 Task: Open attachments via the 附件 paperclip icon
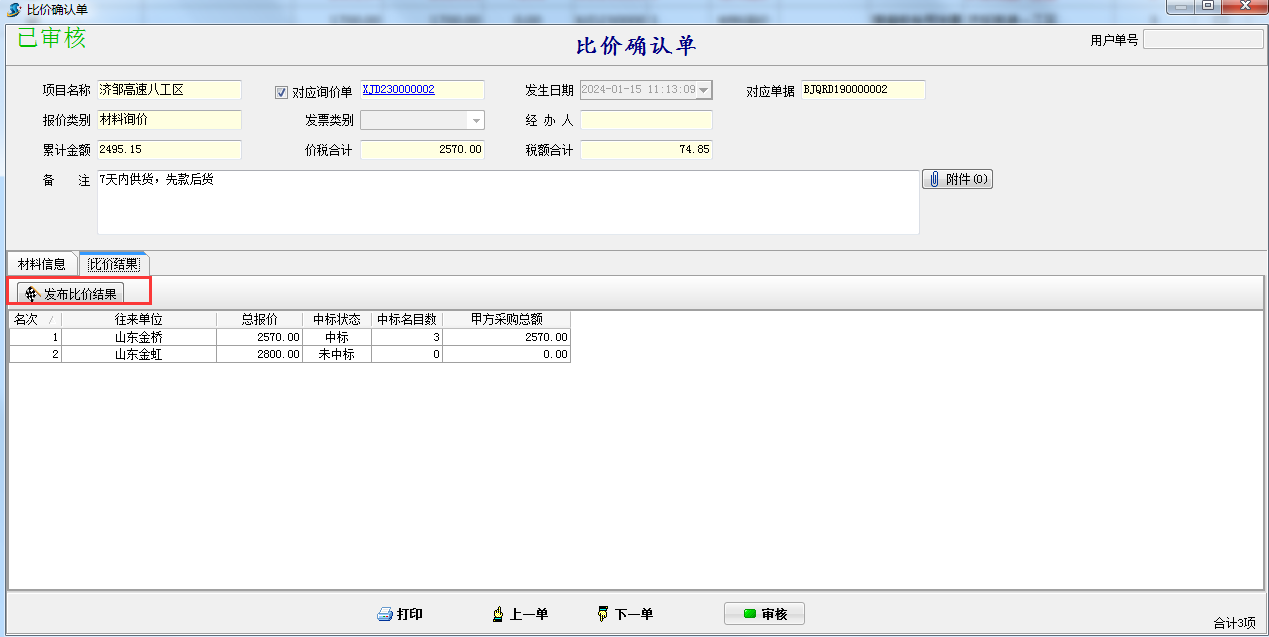(x=934, y=180)
